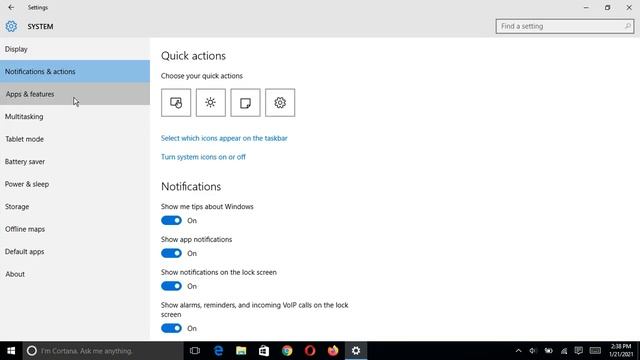The image size is (640, 360).
Task: Click the Cortana circle icon
Action: click(32, 351)
